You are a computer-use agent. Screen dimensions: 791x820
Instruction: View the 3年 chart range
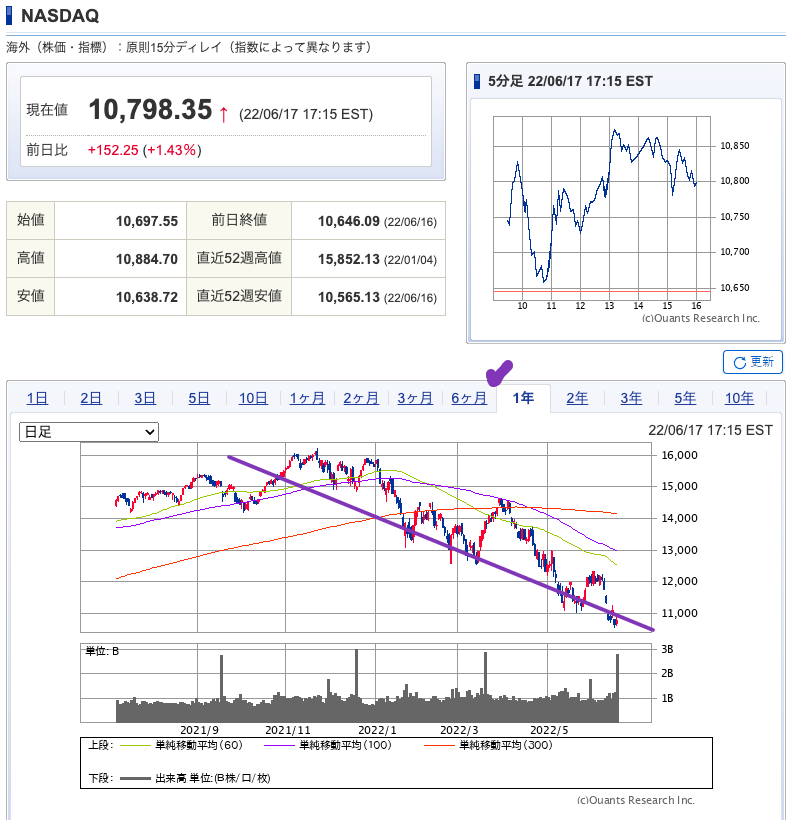(631, 398)
